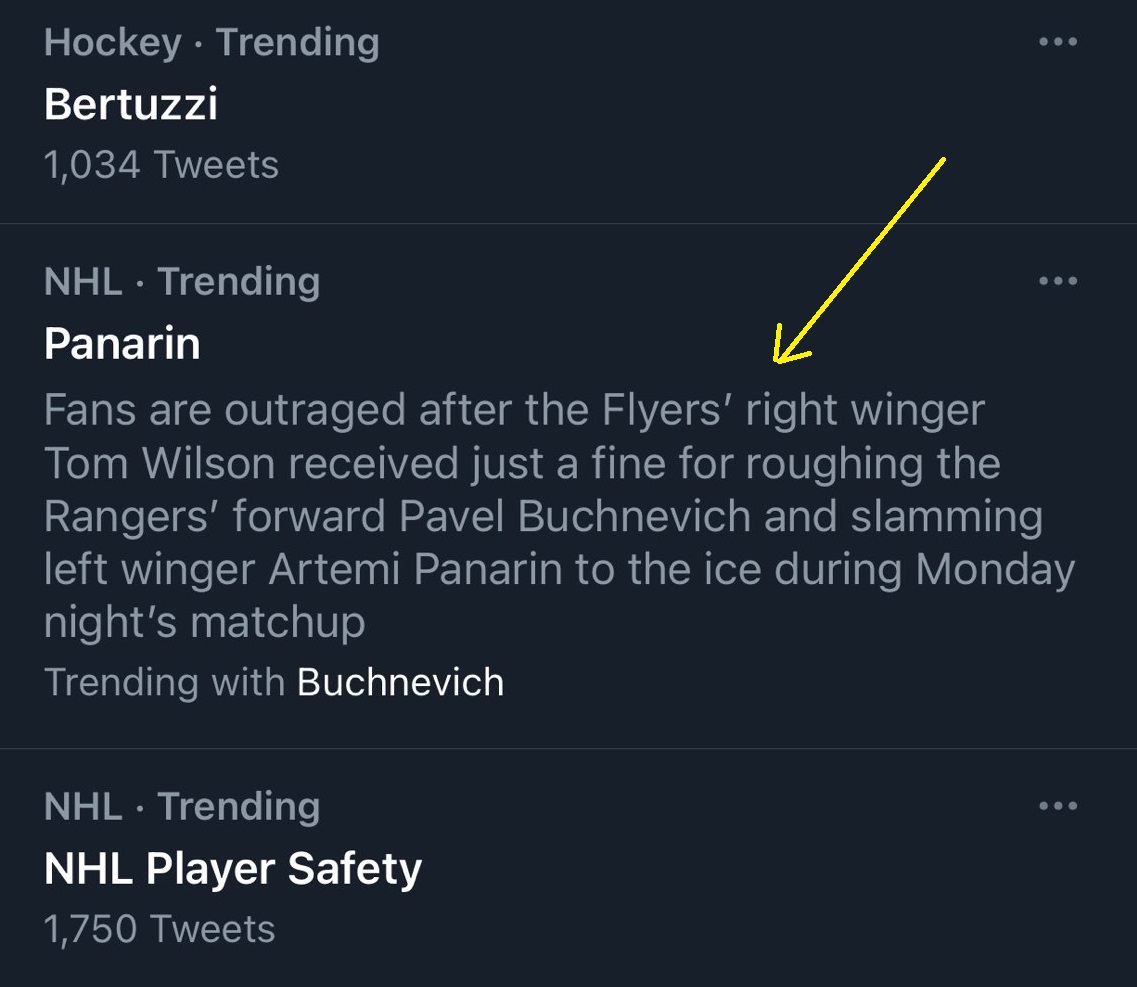Click the "Trending with" label
Image resolution: width=1137 pixels, height=987 pixels.
point(164,682)
